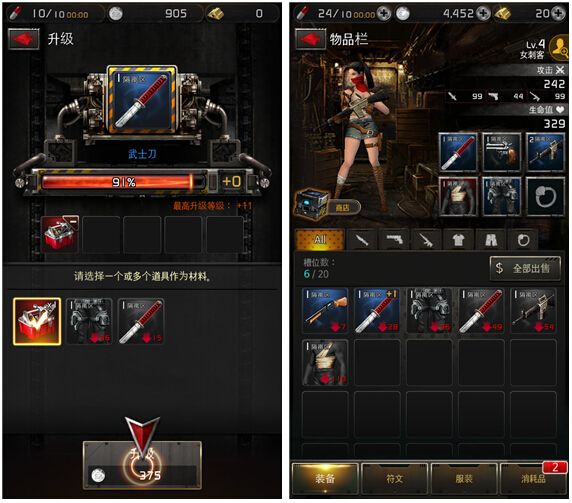Confirm upgrade costing 375 coins

142,465
